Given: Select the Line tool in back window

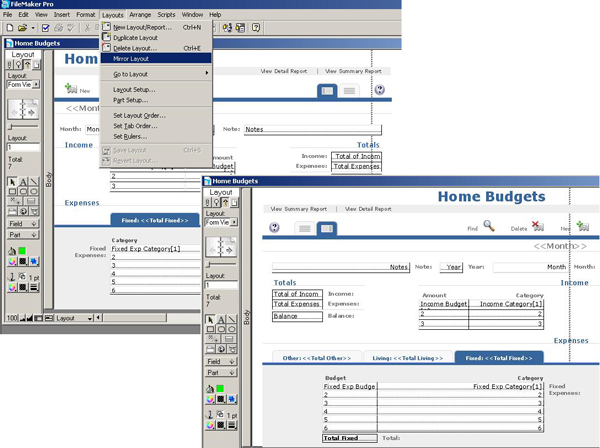Looking at the screenshot, I should pyautogui.click(x=34, y=182).
